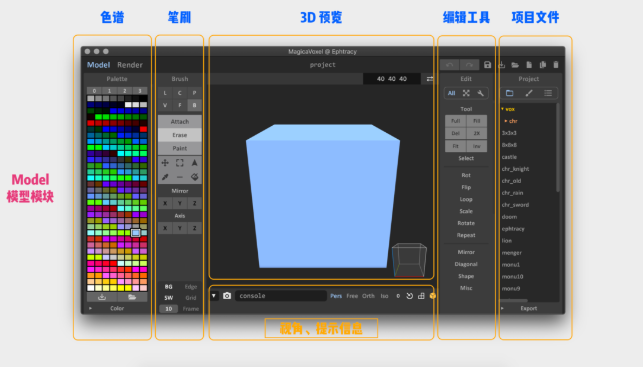643x367 pixels.
Task: Select the eyedropper color picker brush icon
Action: [x=165, y=177]
